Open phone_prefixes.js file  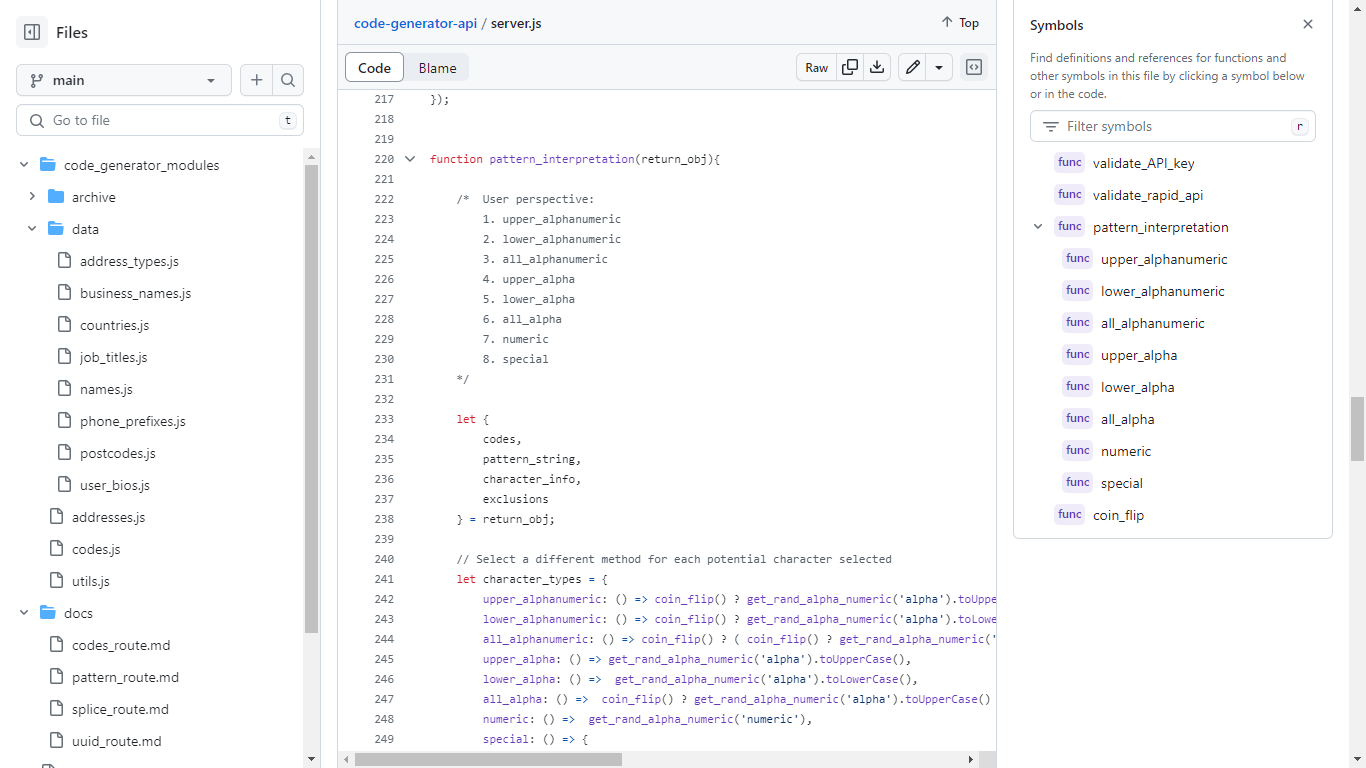point(133,421)
